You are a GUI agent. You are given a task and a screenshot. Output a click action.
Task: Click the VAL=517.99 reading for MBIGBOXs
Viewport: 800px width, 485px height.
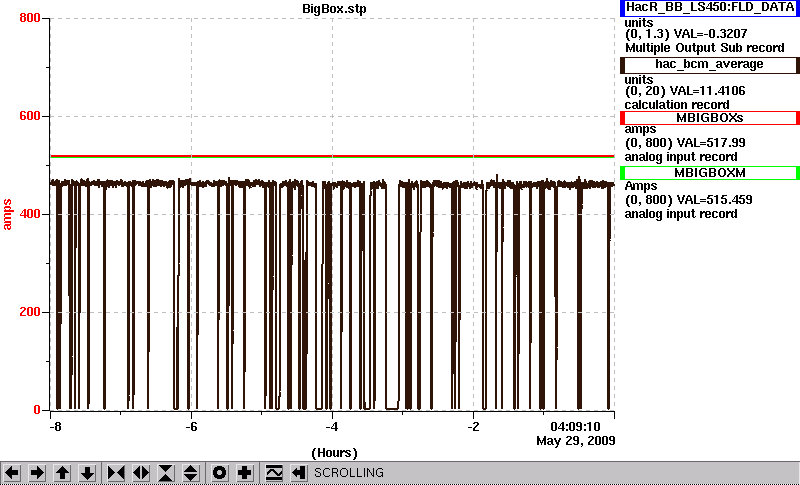pyautogui.click(x=710, y=143)
